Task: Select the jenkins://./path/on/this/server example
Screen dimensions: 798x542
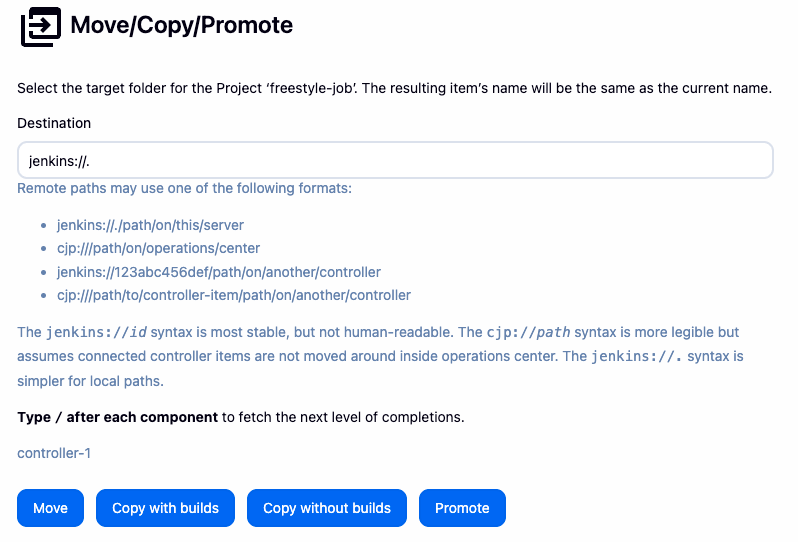Action: point(150,225)
